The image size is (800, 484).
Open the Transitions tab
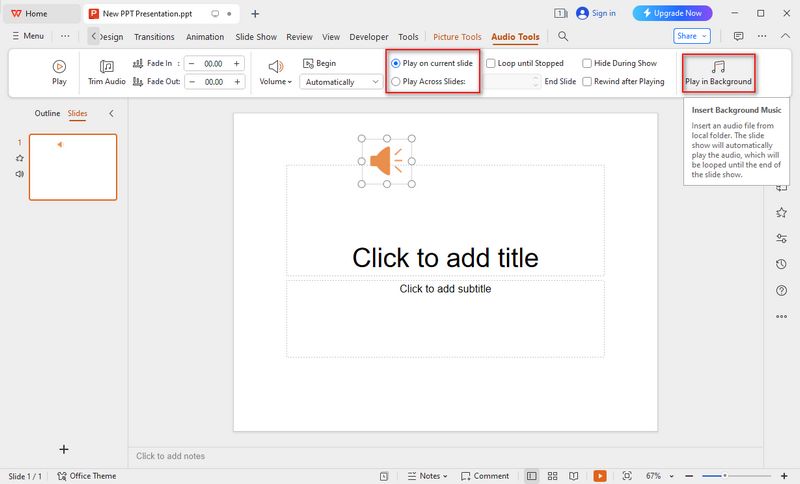(x=154, y=37)
